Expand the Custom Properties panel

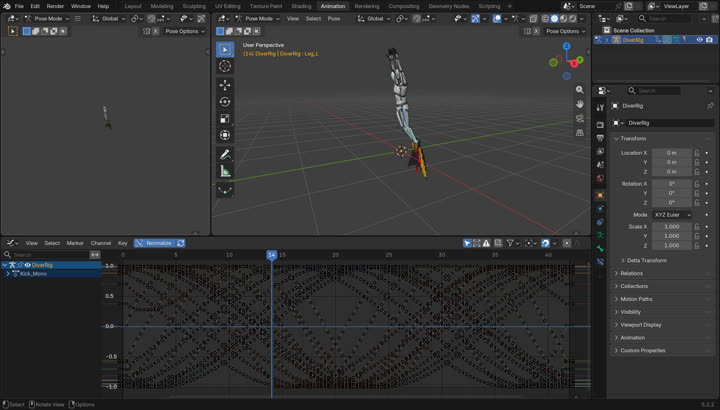642,350
